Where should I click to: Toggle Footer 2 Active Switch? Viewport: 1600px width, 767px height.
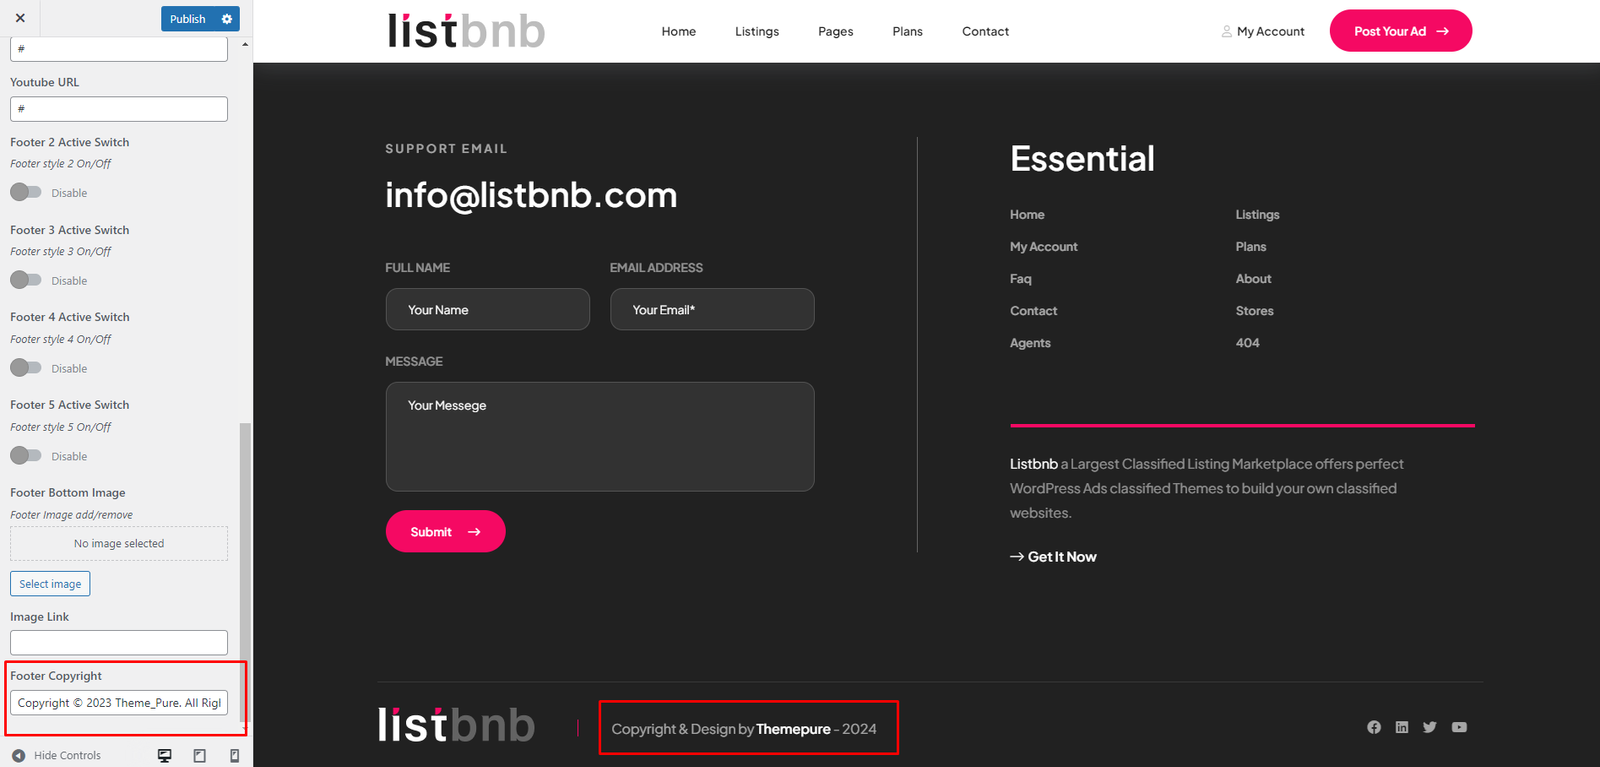[26, 192]
